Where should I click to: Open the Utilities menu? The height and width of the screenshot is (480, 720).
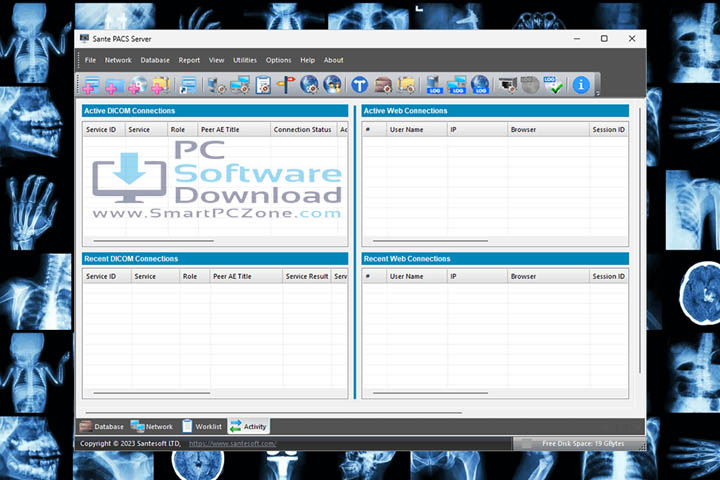(245, 60)
